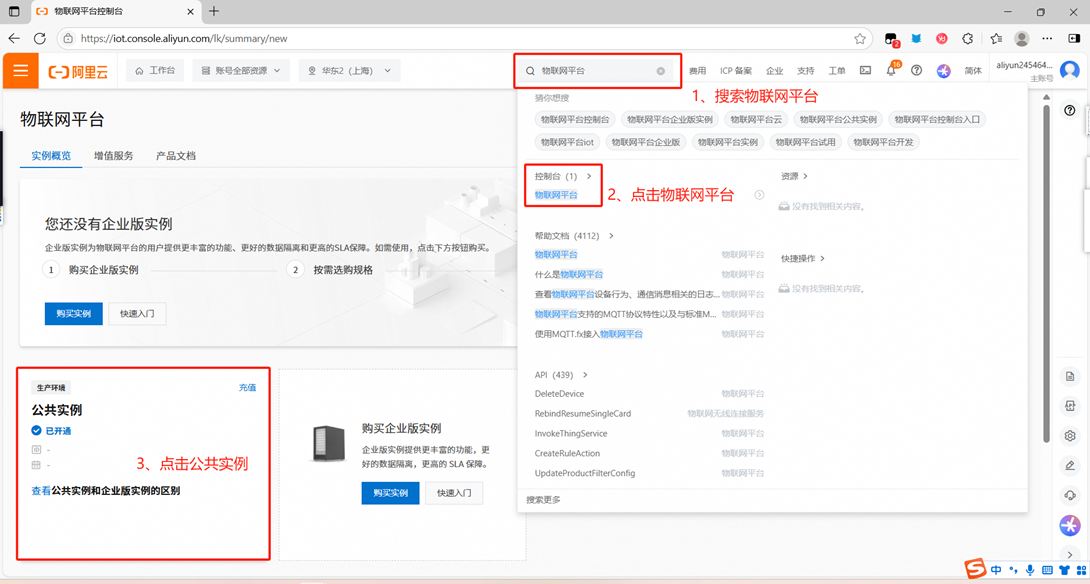Open the notifications bell
This screenshot has height=584, width=1090.
[890, 70]
